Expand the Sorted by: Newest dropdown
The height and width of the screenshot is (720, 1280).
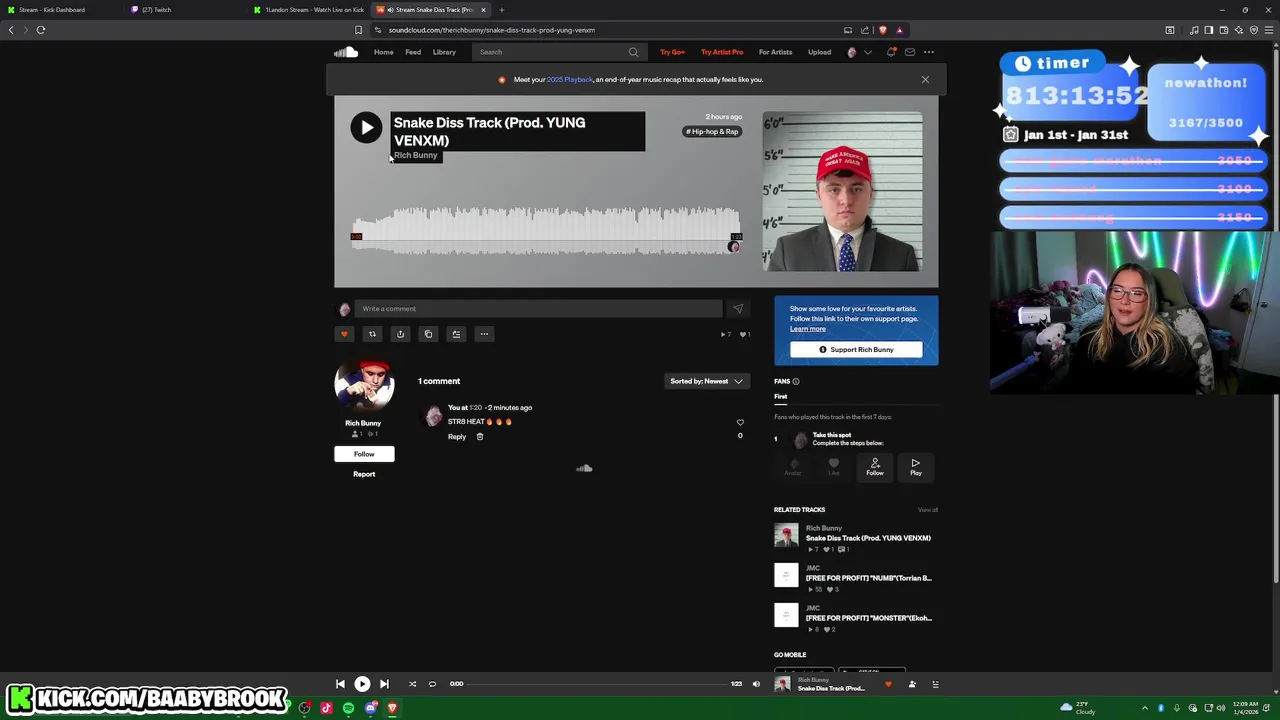pyautogui.click(x=707, y=381)
